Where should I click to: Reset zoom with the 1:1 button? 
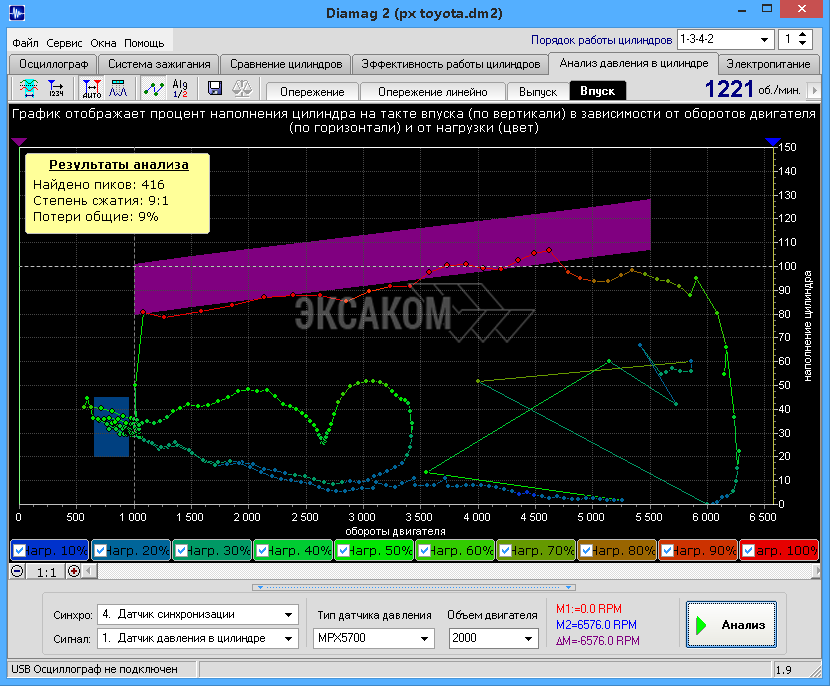[x=46, y=571]
